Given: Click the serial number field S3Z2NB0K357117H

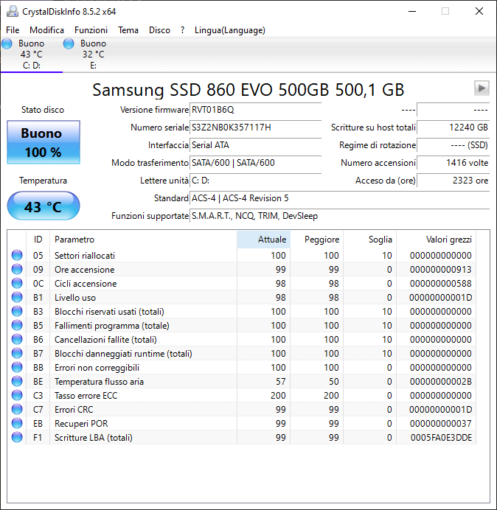Looking at the screenshot, I should [255, 127].
